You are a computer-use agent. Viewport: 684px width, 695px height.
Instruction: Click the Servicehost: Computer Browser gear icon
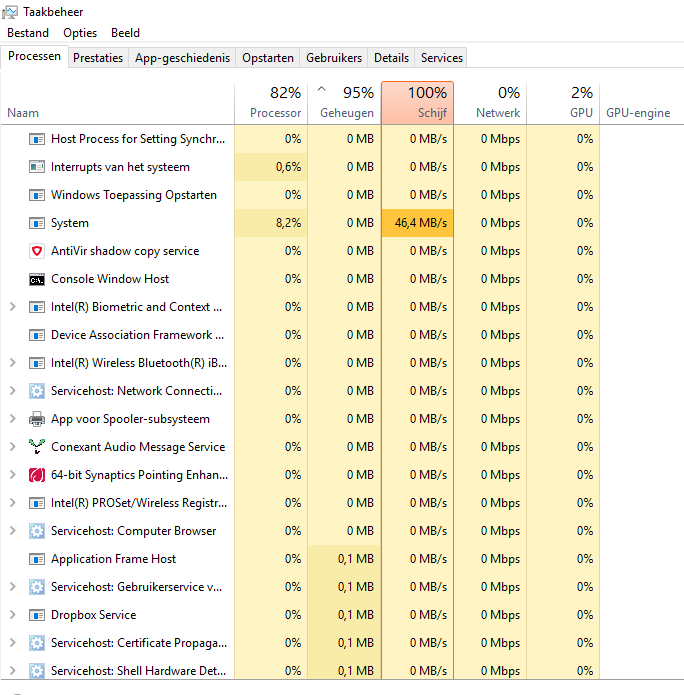pos(37,531)
